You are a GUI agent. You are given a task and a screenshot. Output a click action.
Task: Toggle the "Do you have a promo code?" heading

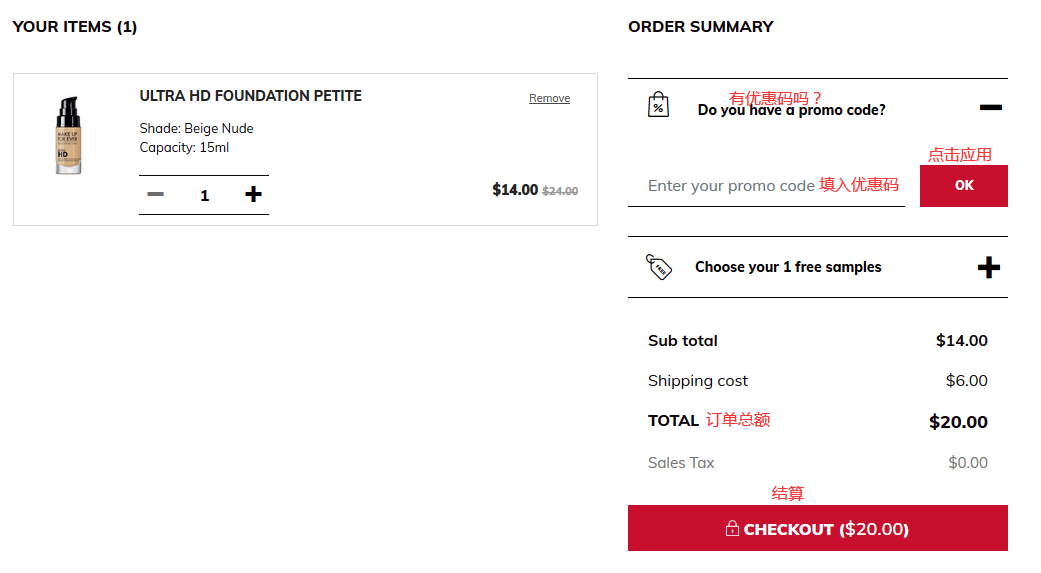(791, 110)
